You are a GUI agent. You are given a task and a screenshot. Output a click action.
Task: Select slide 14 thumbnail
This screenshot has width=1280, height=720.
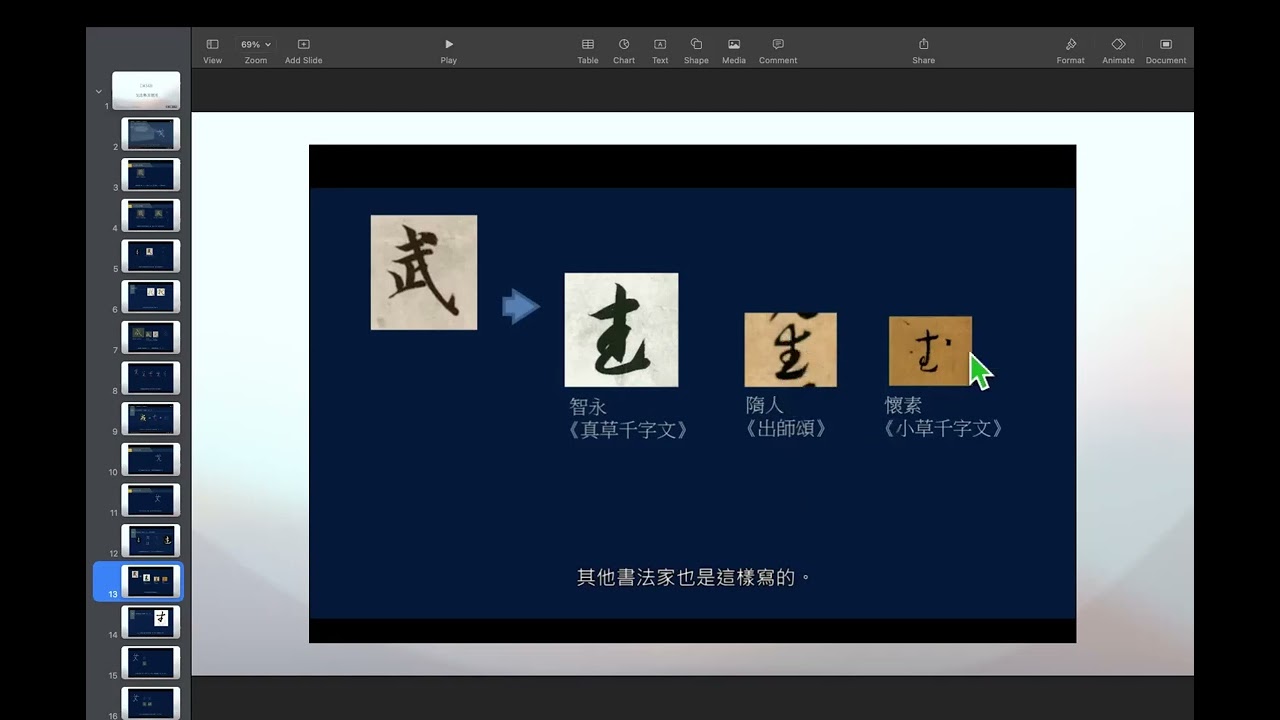coord(150,622)
